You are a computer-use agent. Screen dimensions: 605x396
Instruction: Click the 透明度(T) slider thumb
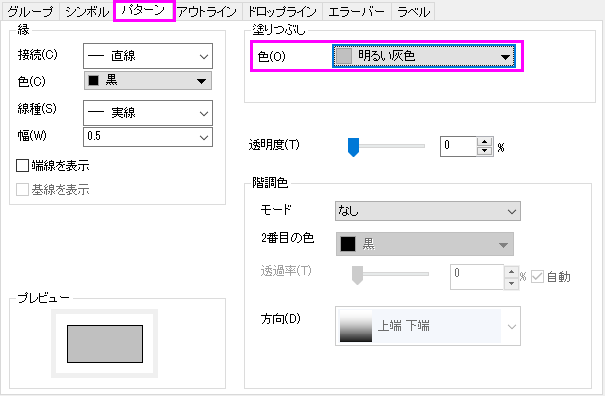[353, 147]
